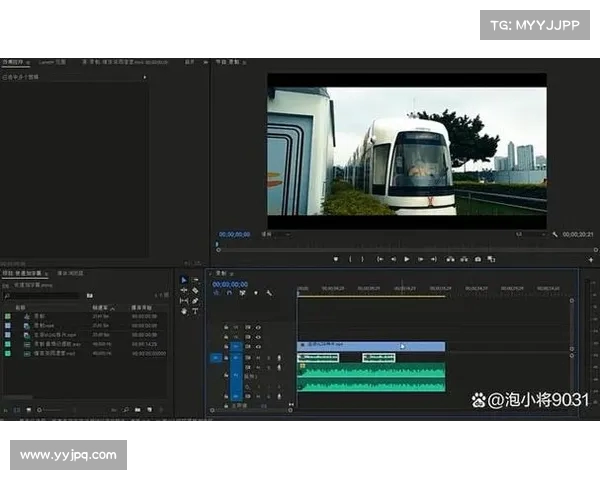Toggle lock on V3 track

click(x=226, y=327)
